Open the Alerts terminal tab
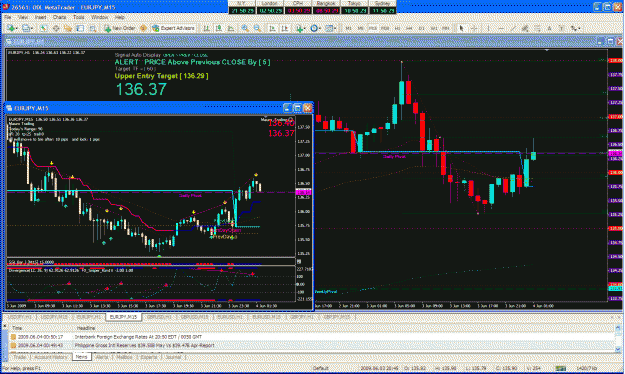 click(102, 357)
